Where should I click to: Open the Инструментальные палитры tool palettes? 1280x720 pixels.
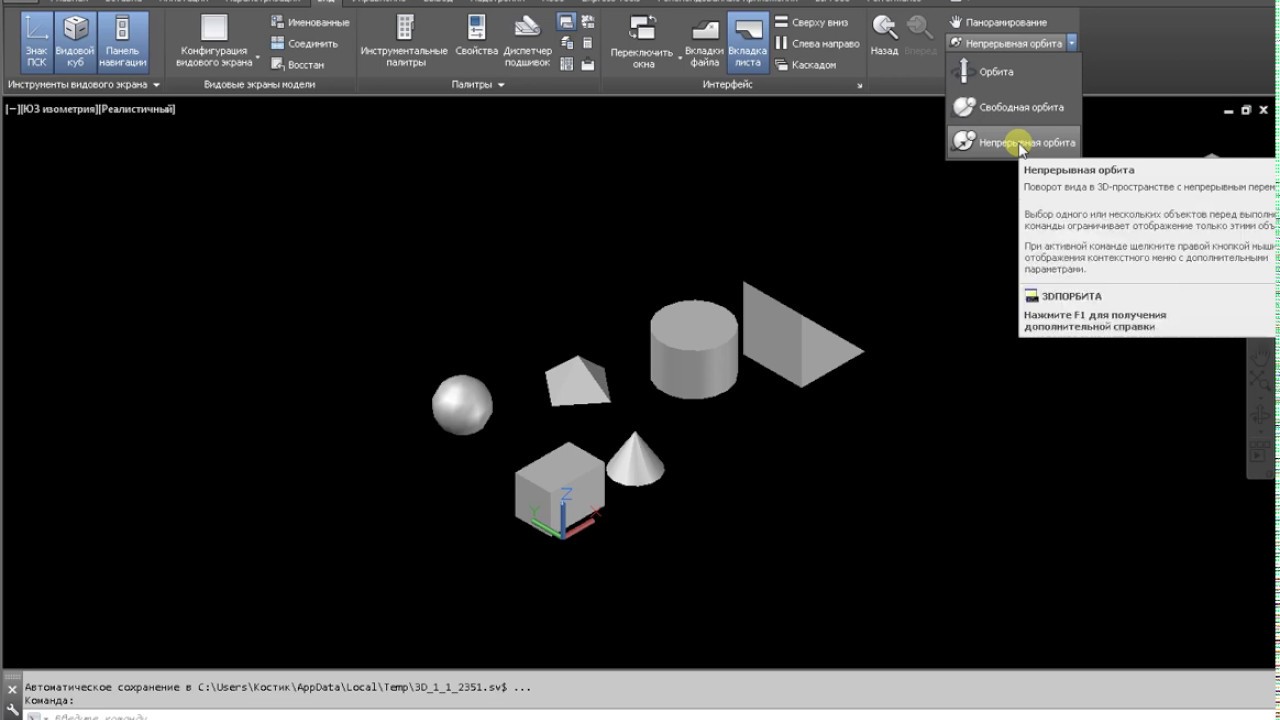pos(404,42)
